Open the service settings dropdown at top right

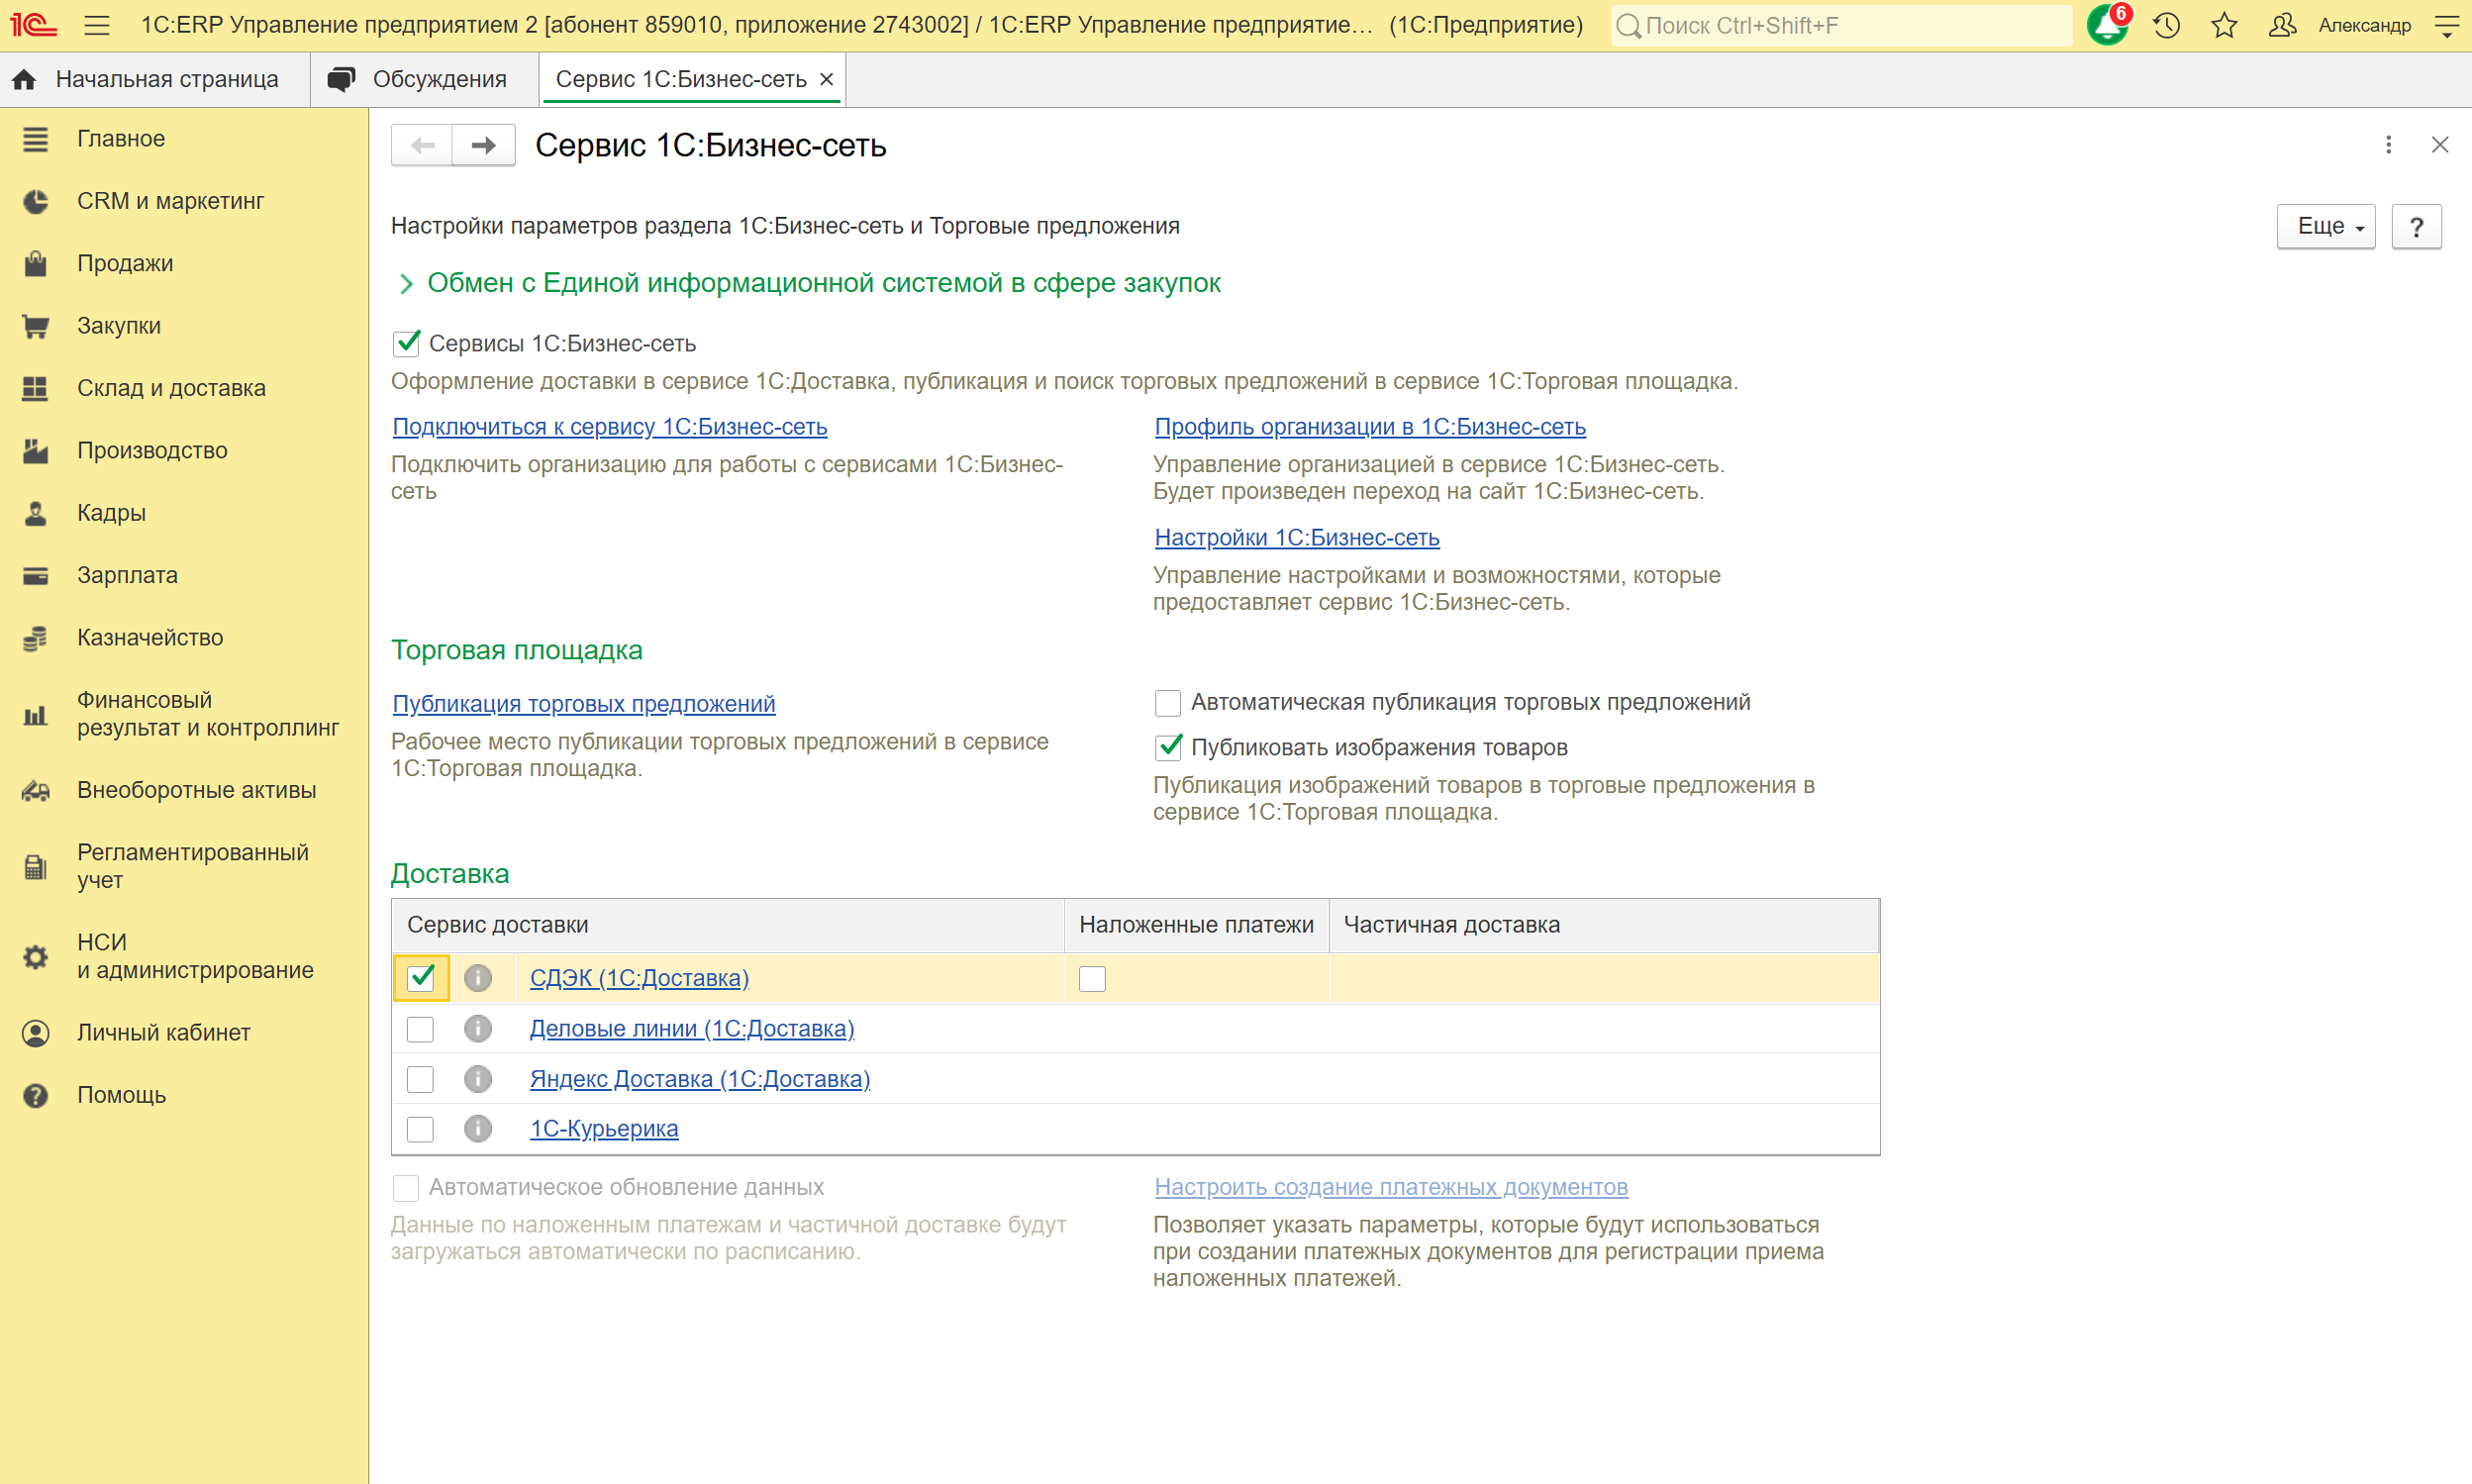click(2447, 25)
